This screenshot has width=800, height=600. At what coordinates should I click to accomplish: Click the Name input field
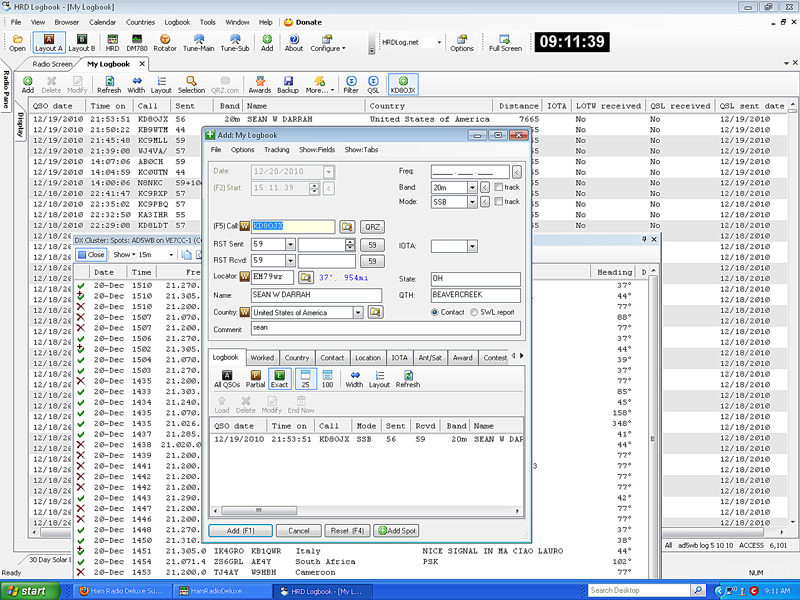(316, 295)
